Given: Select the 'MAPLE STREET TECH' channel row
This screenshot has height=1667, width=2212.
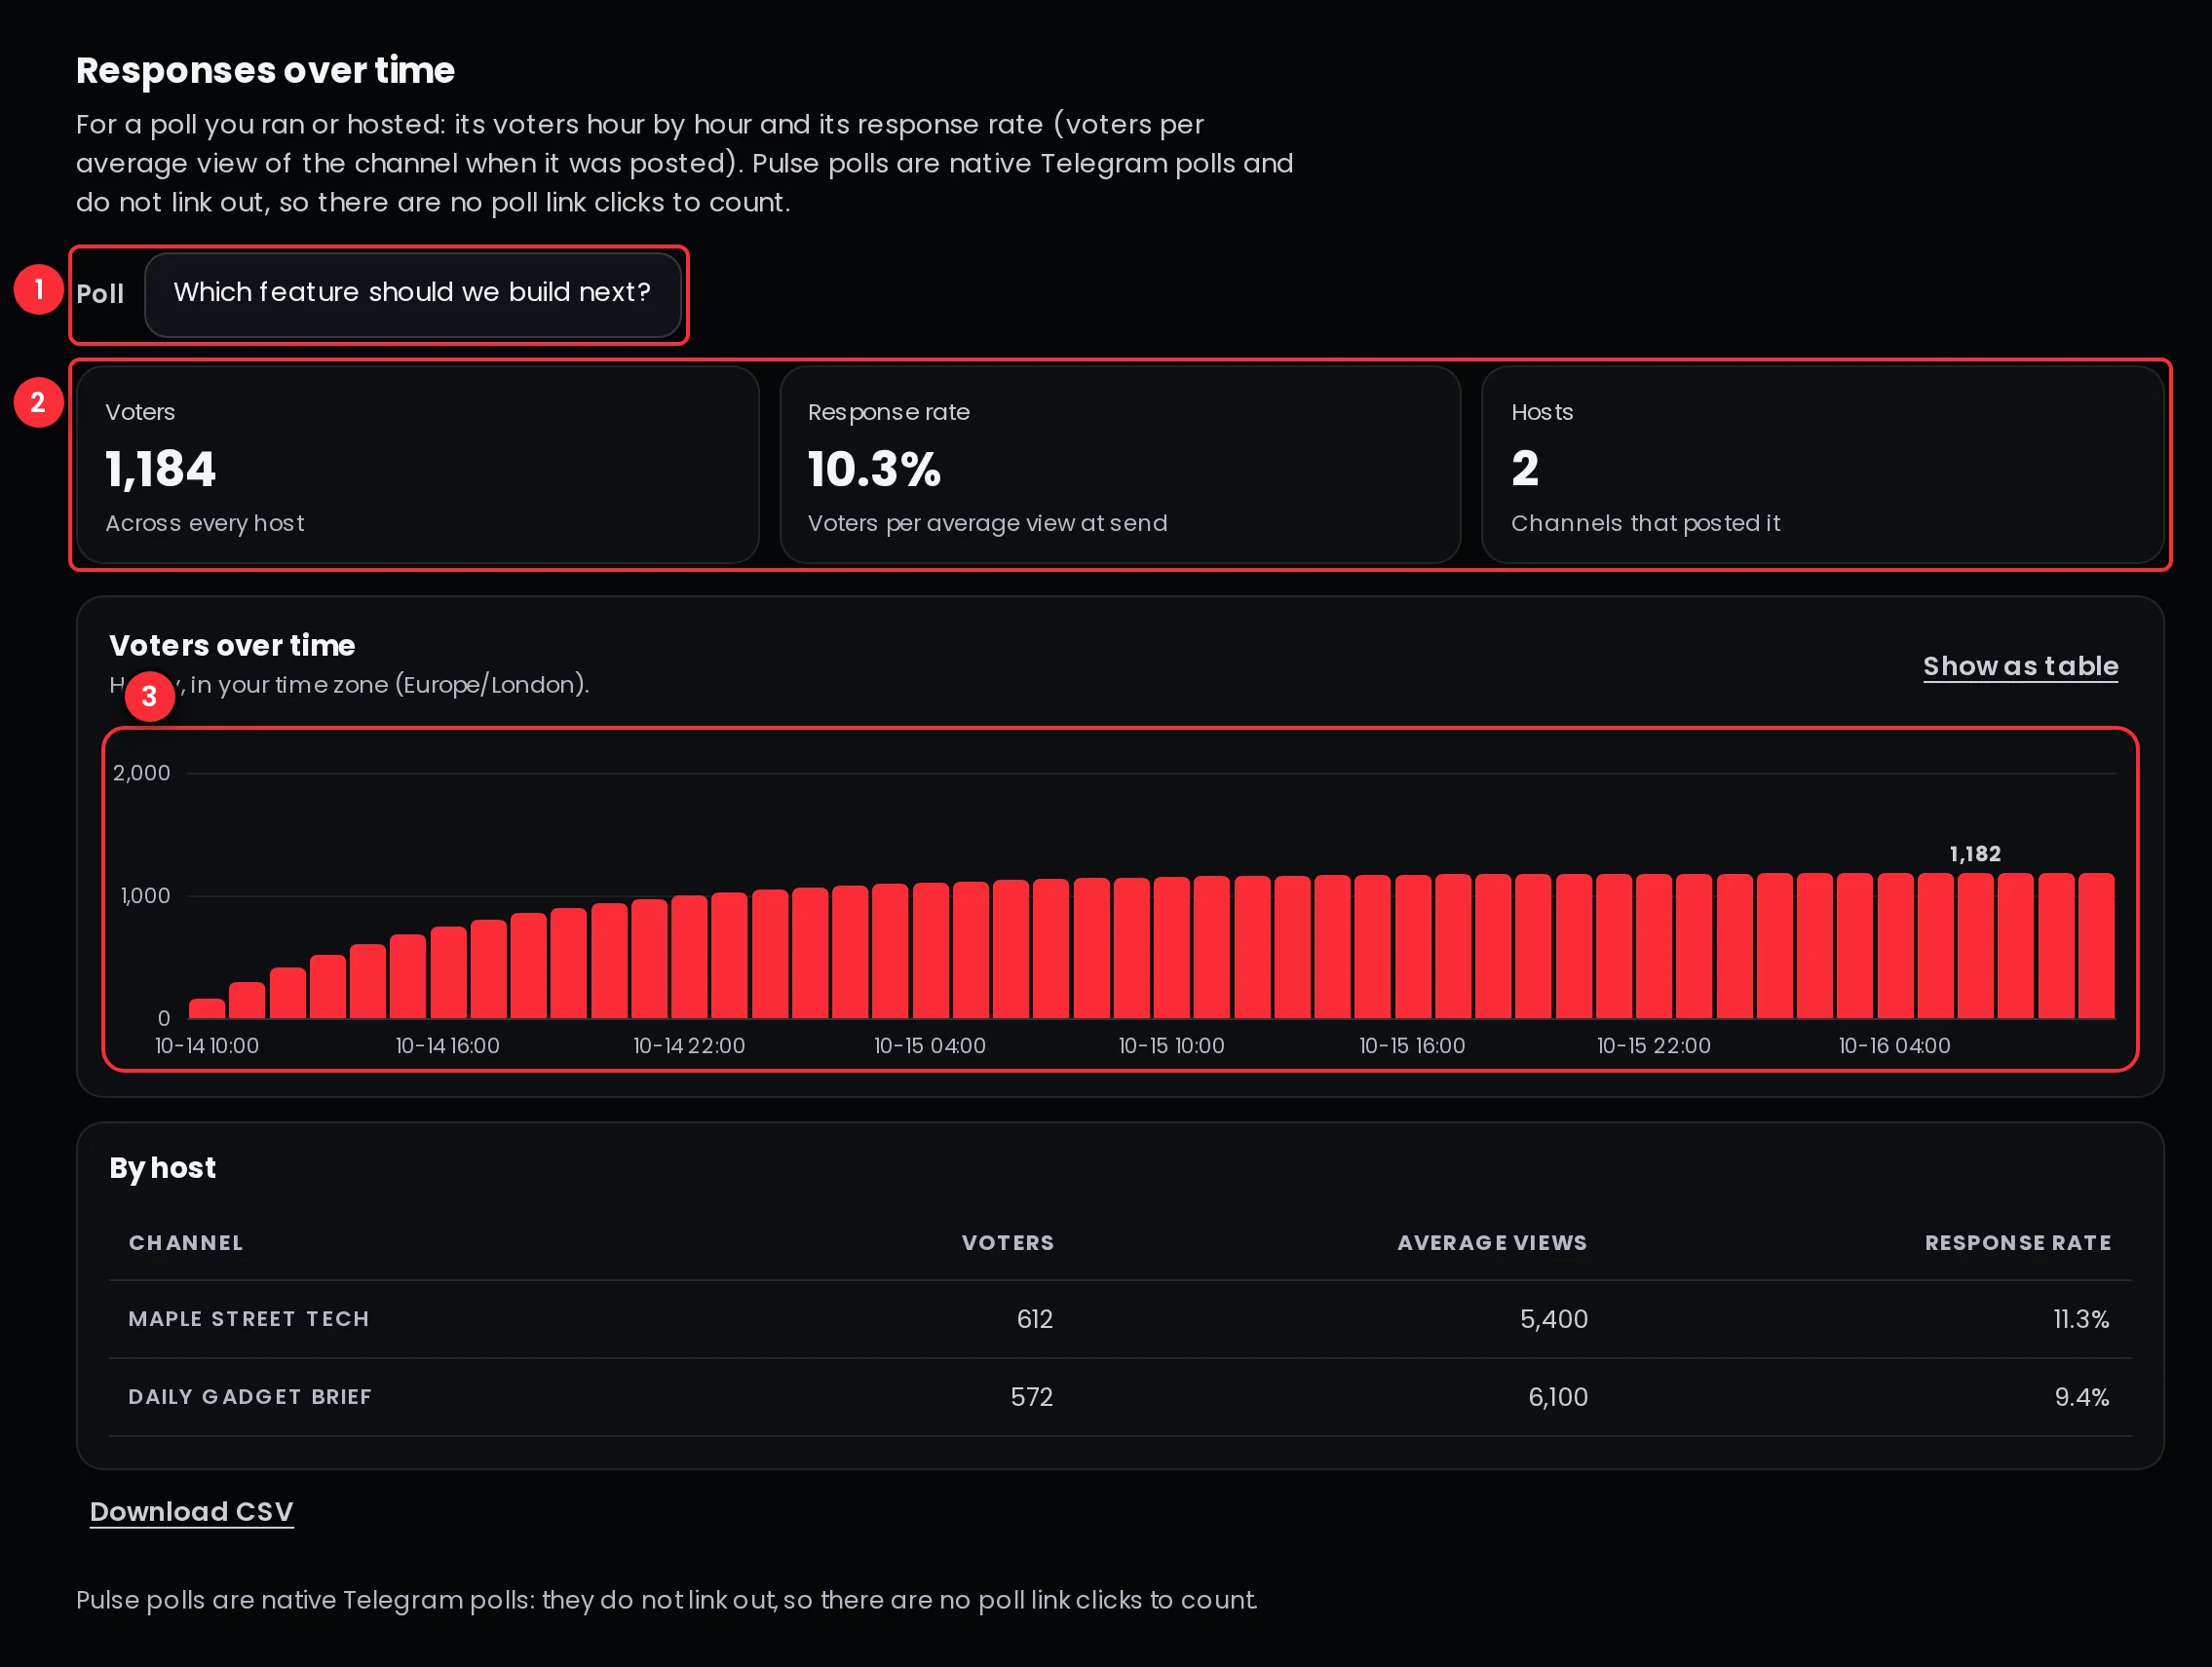Looking at the screenshot, I should (1120, 1319).
